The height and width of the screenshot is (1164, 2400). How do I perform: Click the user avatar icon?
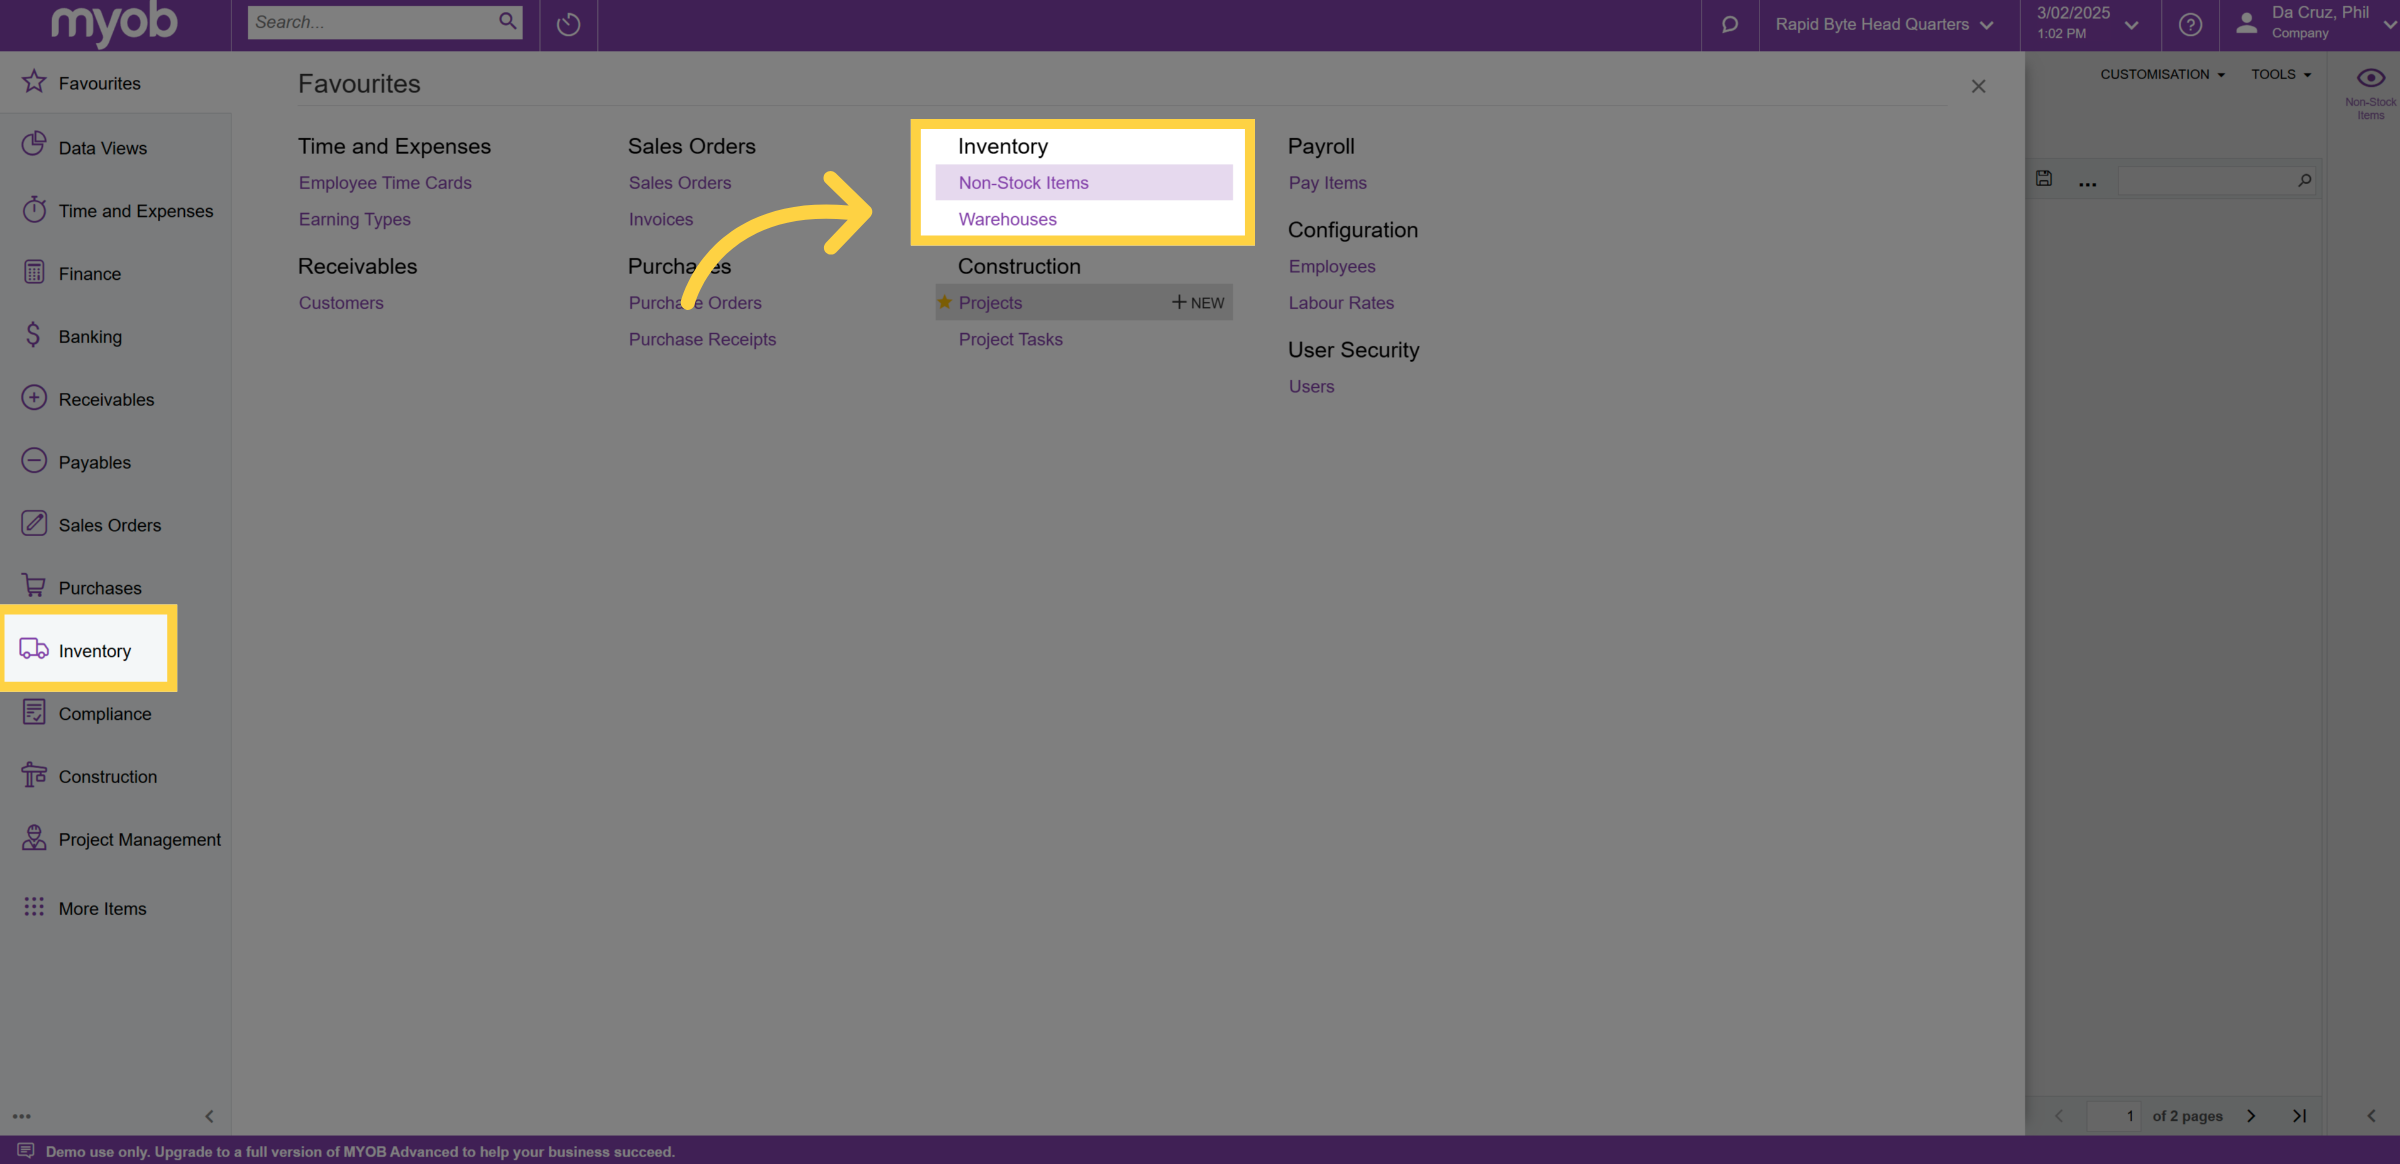2247,23
